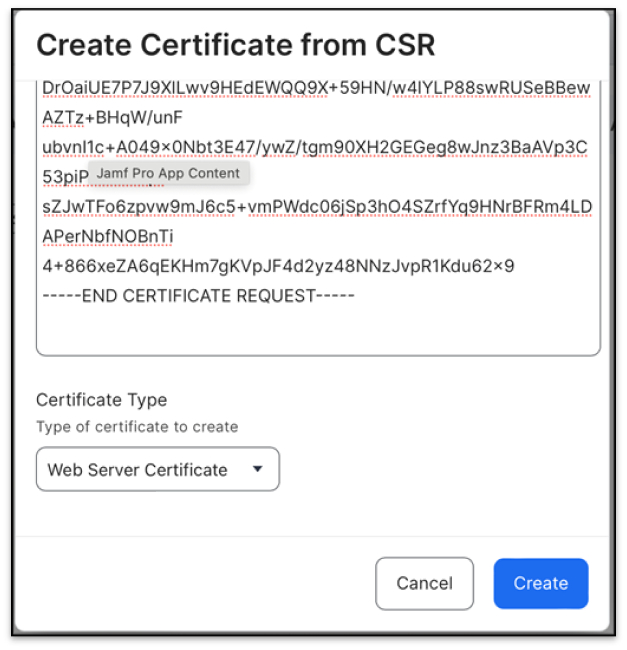Click the CSR line reading APerNbfNOBnTi
The width and height of the screenshot is (627, 650).
pyautogui.click(x=108, y=236)
